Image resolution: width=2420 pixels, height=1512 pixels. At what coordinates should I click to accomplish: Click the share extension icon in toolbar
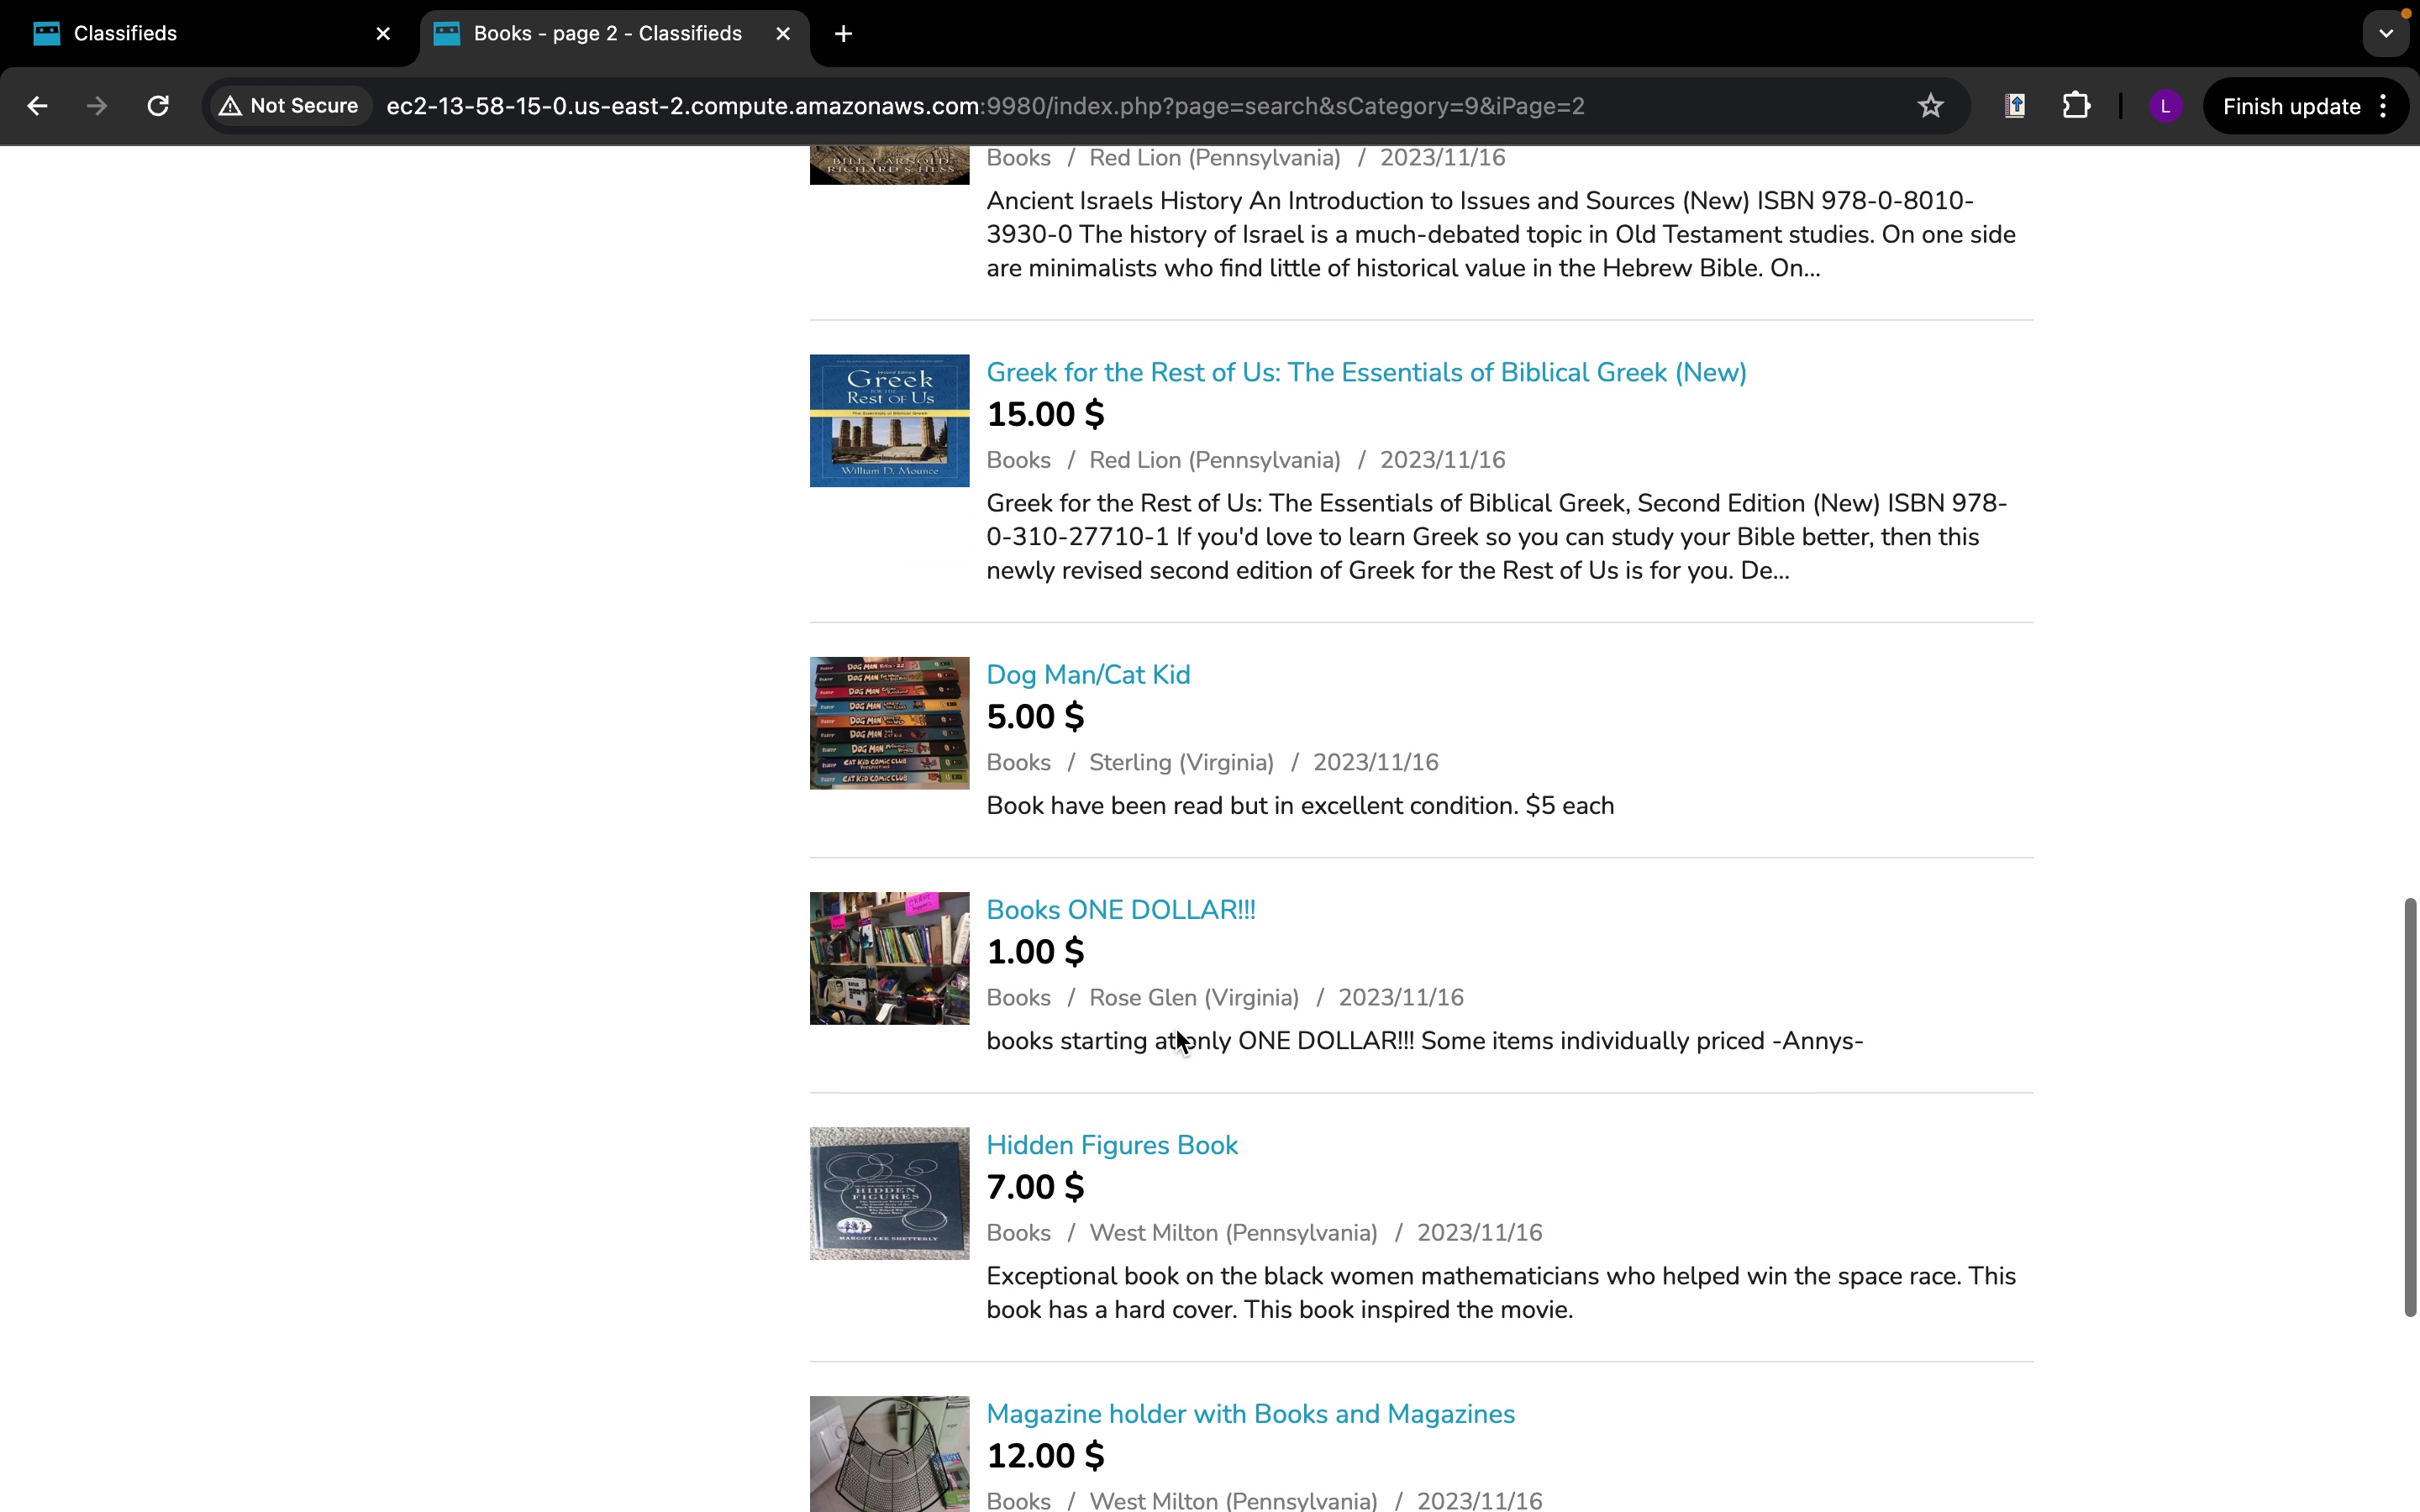(x=2015, y=106)
